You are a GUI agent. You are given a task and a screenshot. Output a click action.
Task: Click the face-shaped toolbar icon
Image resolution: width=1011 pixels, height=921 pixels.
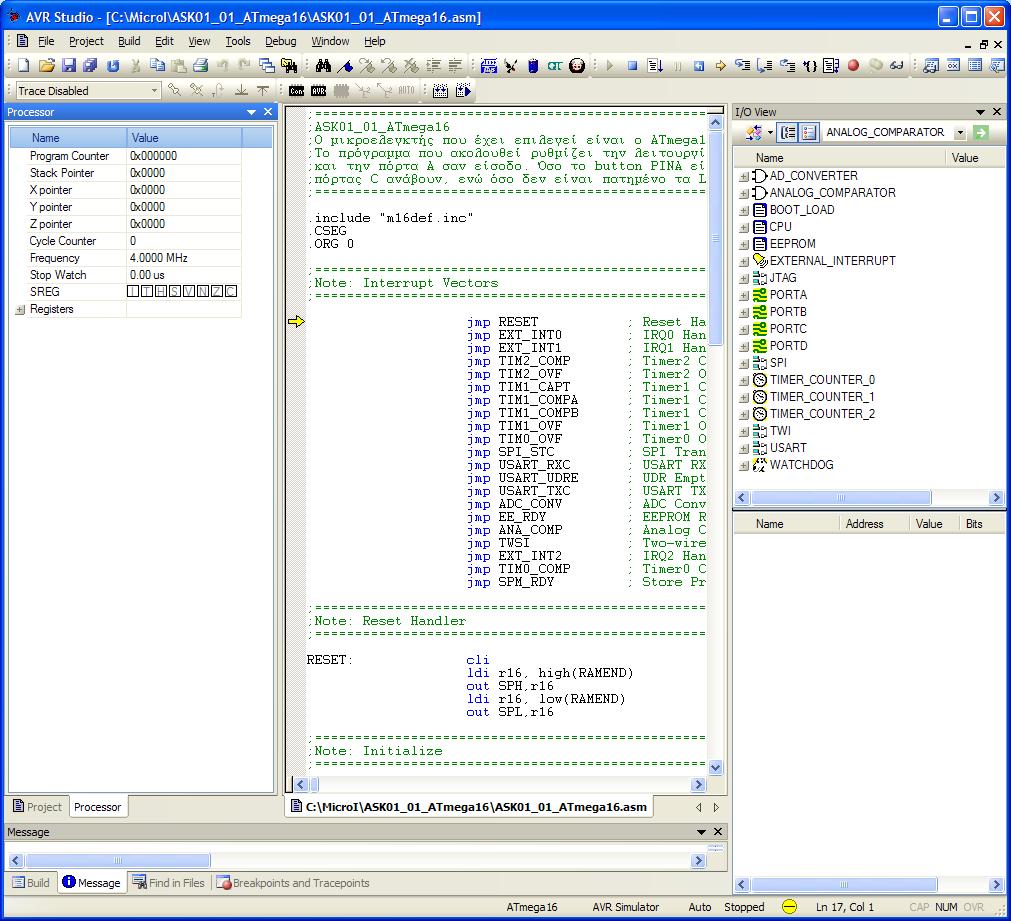577,65
